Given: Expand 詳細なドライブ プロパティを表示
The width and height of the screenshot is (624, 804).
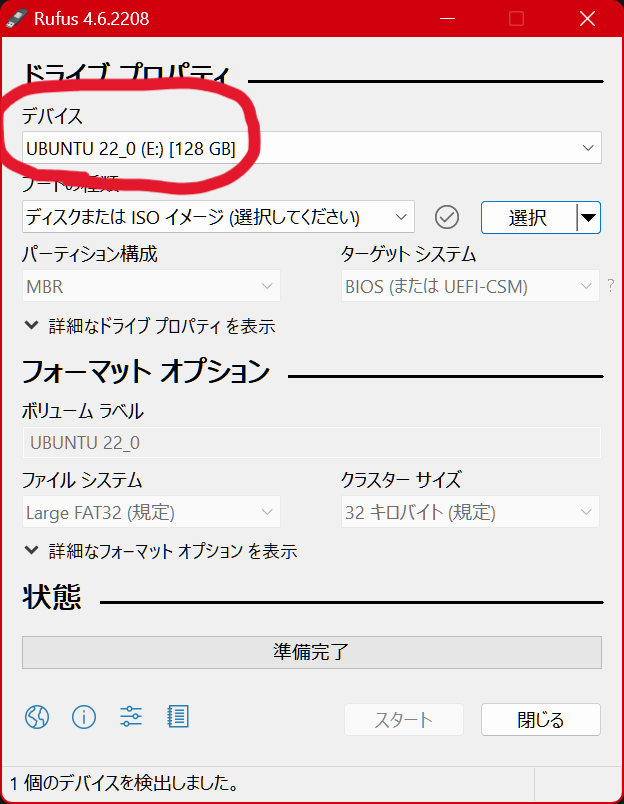Looking at the screenshot, I should 150,326.
